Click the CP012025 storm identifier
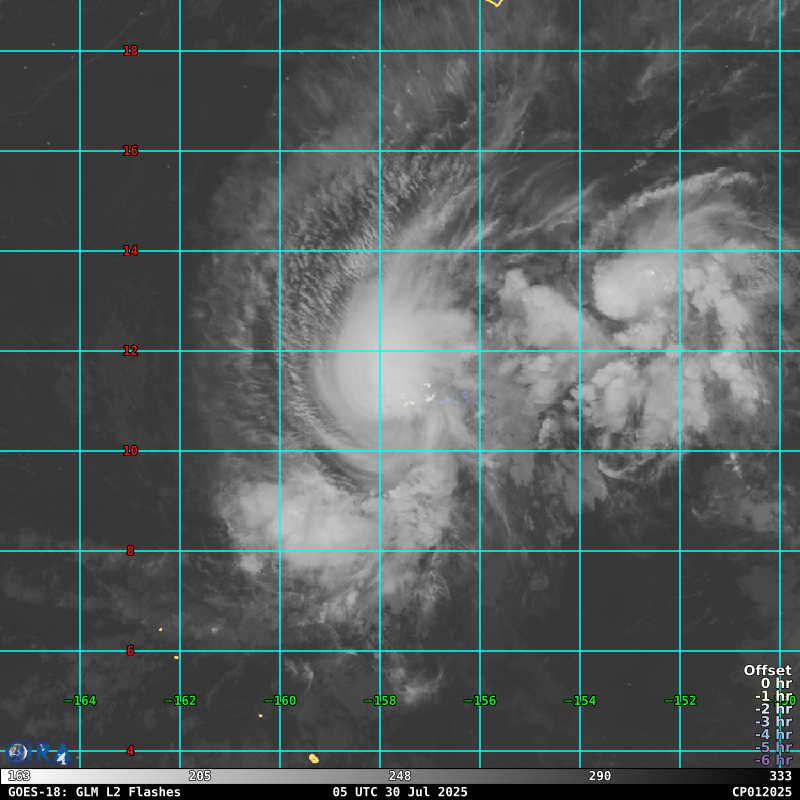 (x=761, y=792)
